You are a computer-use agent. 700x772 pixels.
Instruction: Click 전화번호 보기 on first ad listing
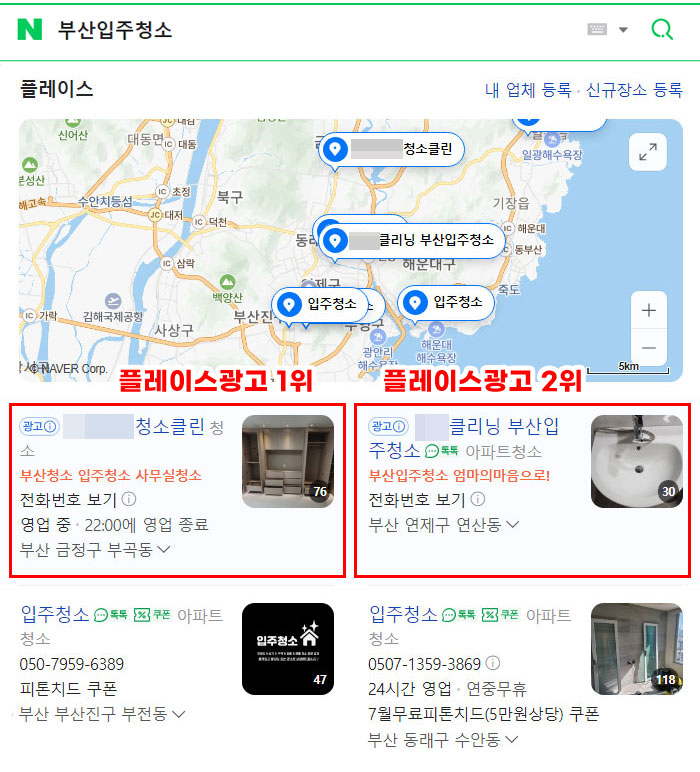click(x=68, y=500)
